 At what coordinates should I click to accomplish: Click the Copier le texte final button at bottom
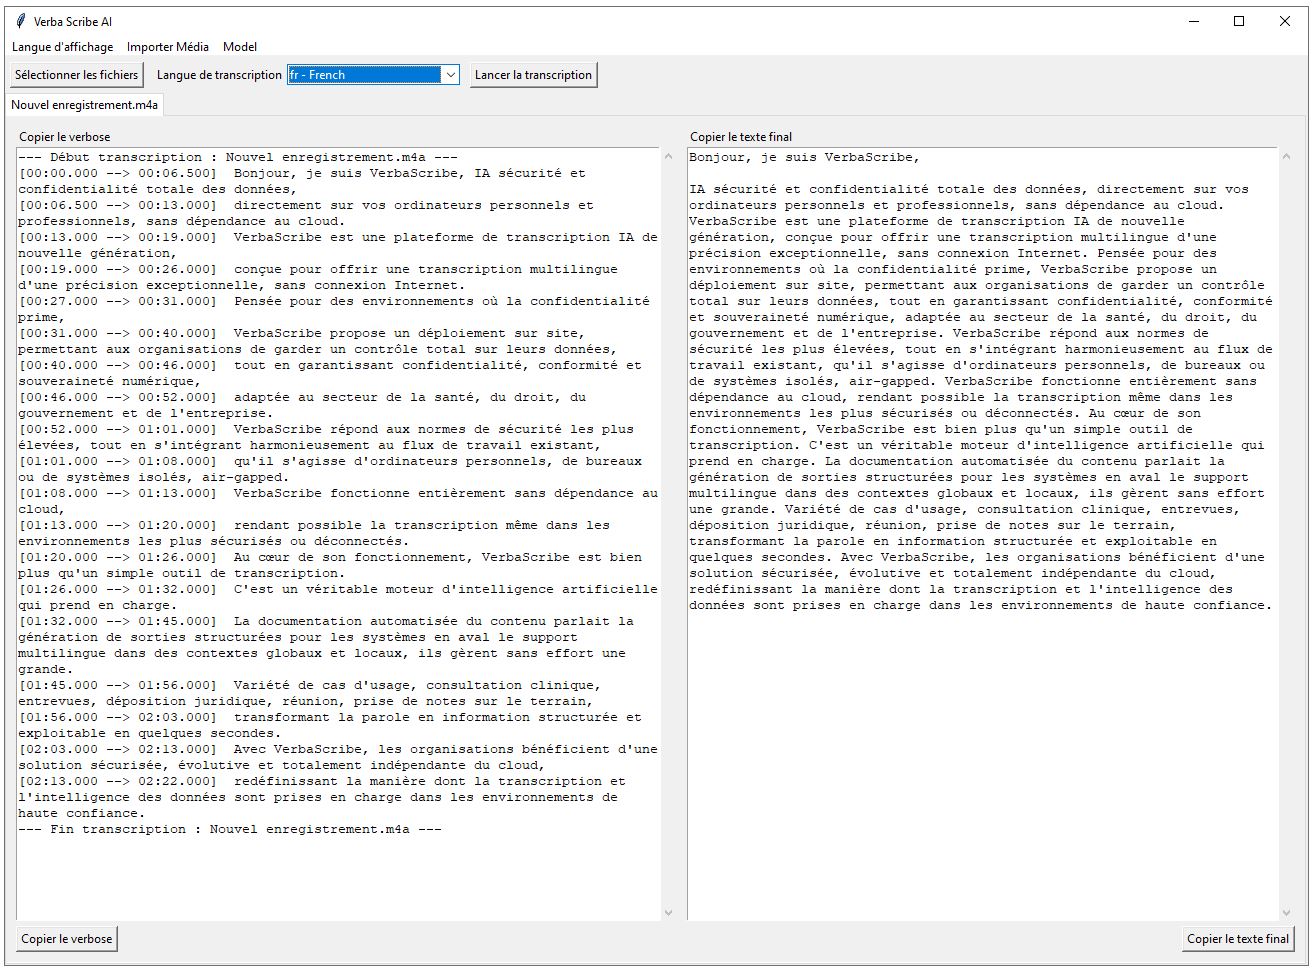1238,939
